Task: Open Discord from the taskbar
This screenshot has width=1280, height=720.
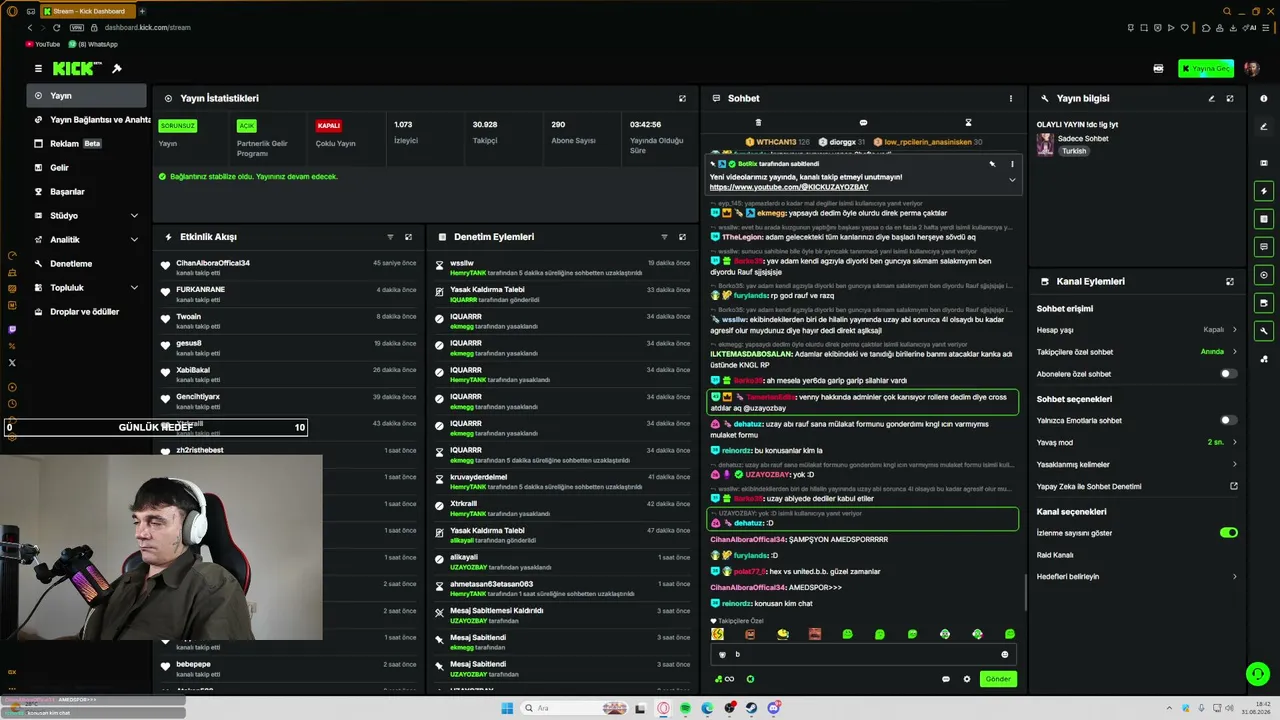Action: pos(774,708)
